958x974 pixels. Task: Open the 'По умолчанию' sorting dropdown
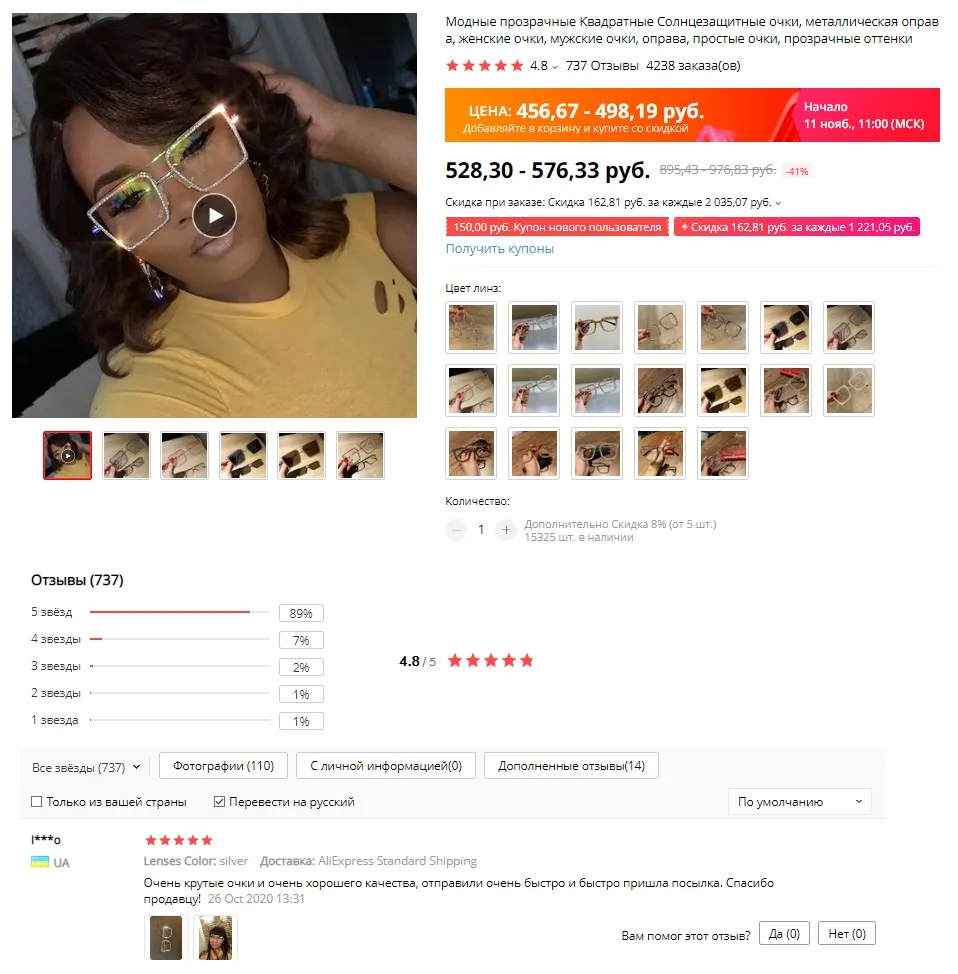tap(800, 802)
